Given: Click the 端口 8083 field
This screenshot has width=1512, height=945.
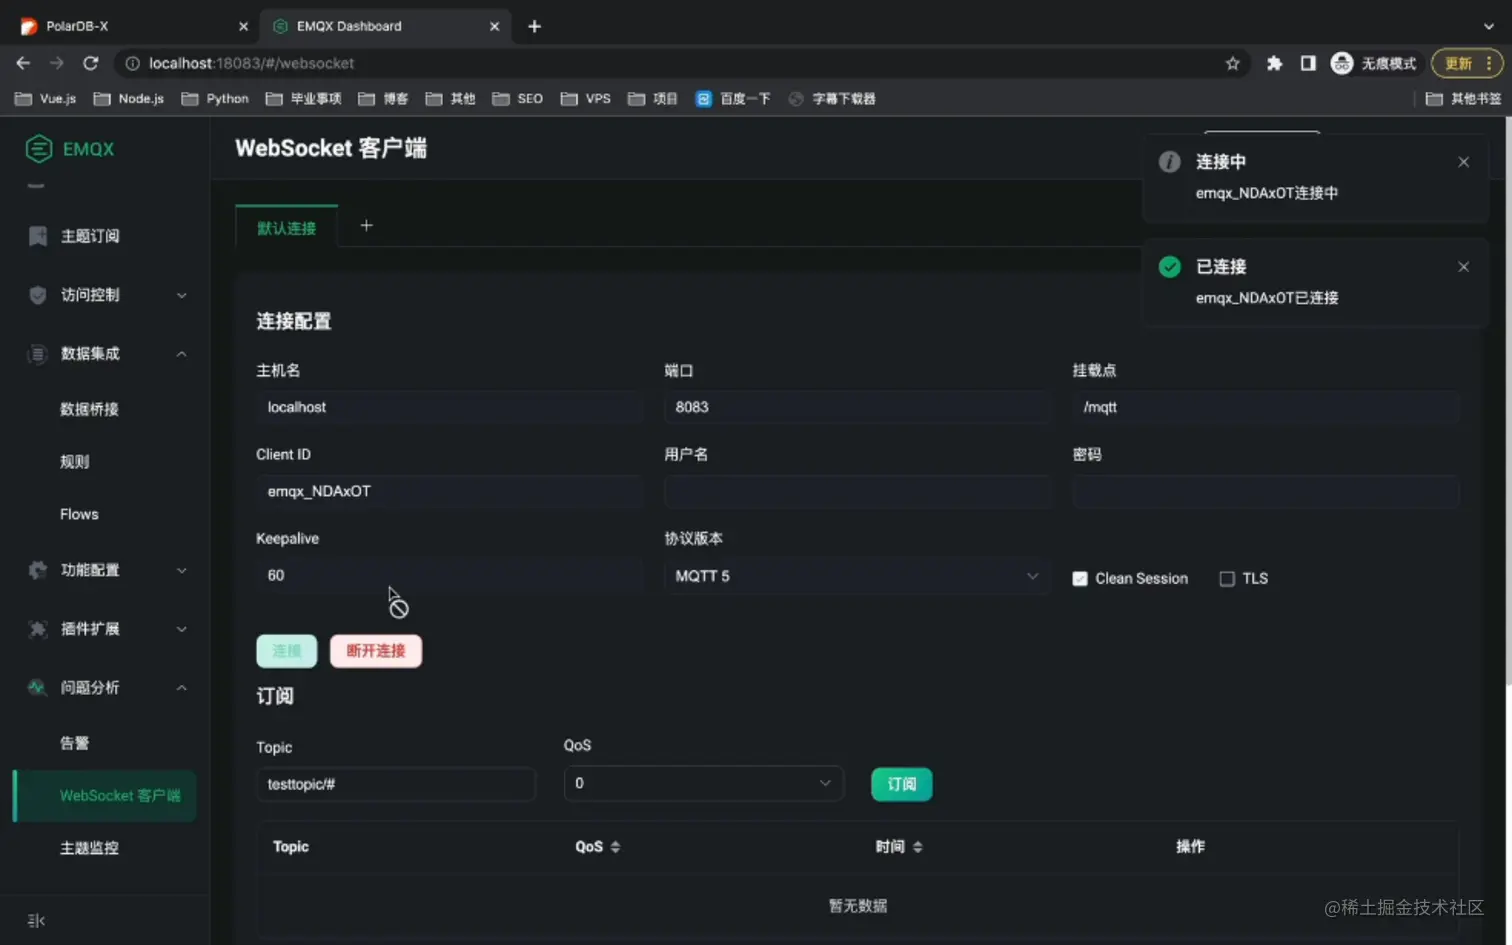Looking at the screenshot, I should 857,407.
